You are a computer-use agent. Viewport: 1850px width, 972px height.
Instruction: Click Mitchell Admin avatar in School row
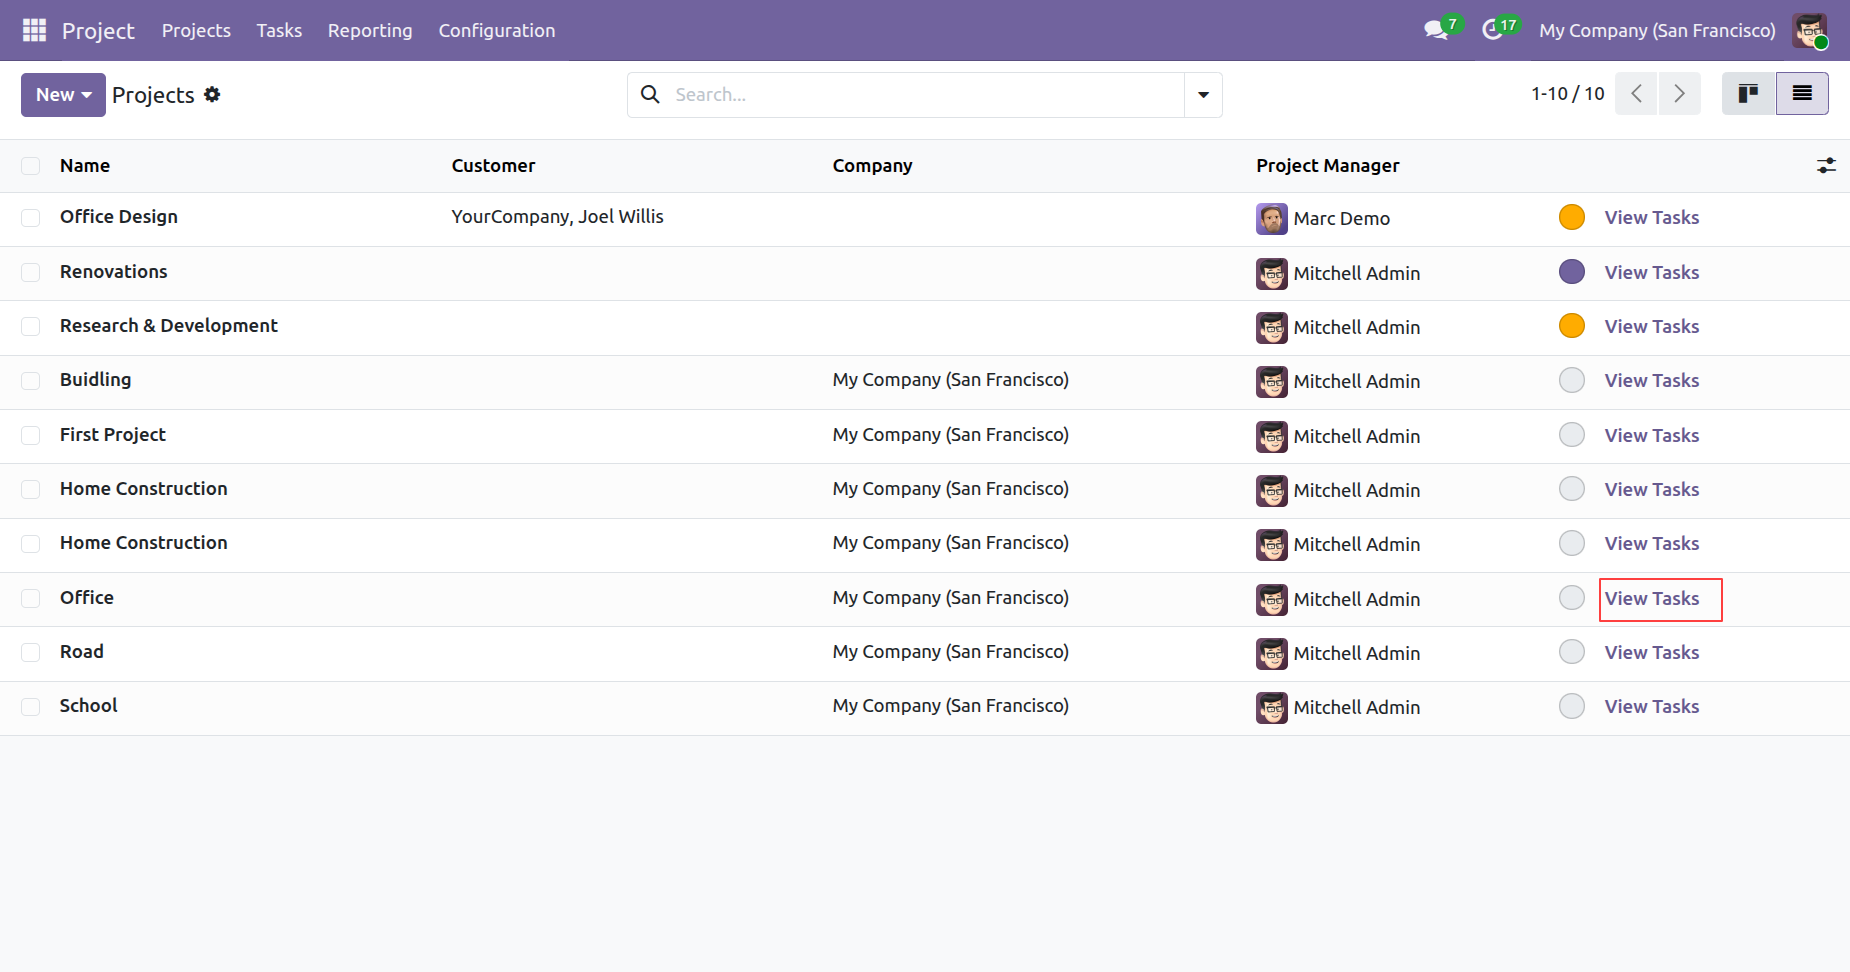1272,707
